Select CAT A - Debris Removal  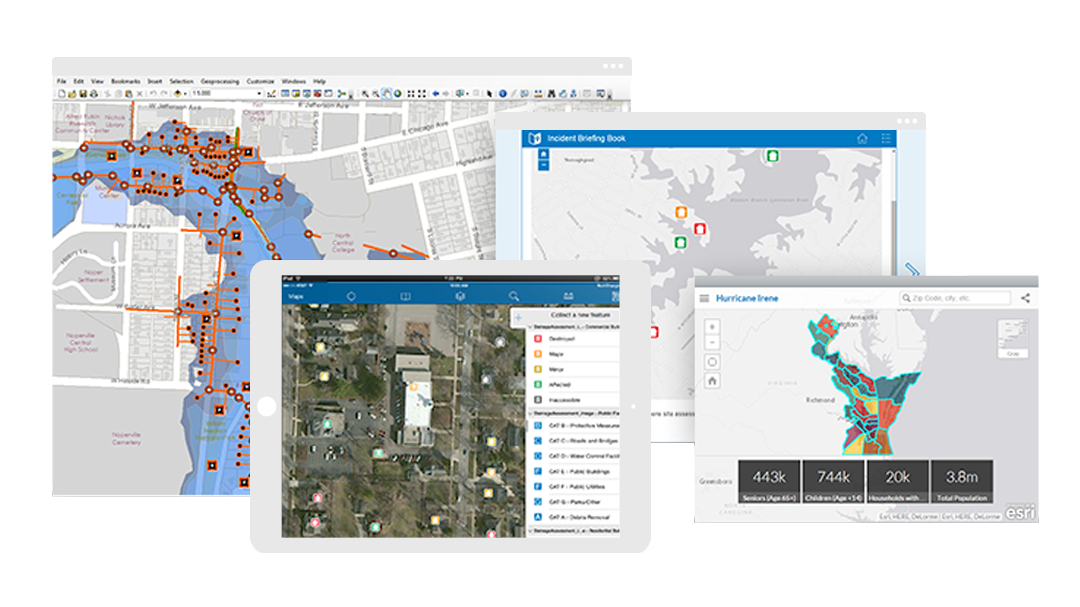point(573,517)
